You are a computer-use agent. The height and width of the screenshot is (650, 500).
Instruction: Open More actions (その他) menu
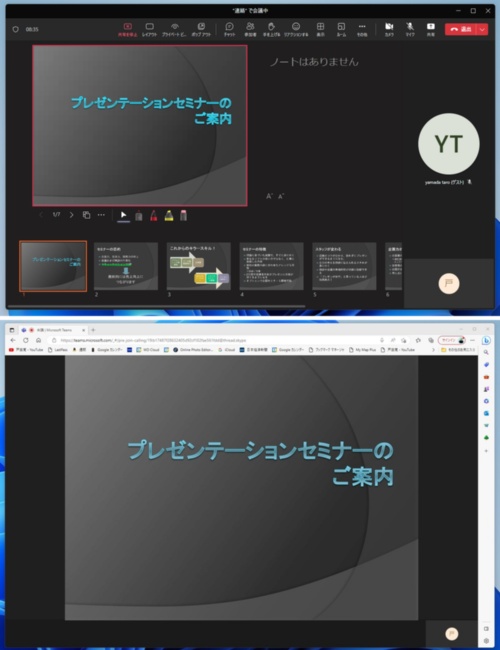[x=362, y=29]
